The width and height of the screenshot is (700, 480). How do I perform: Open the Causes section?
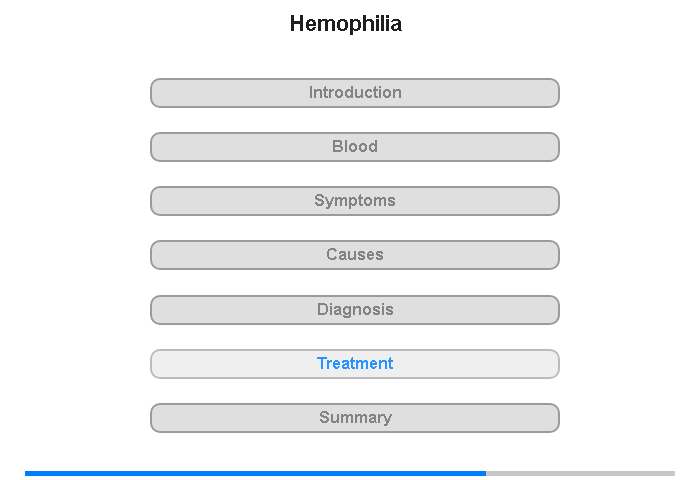tap(355, 255)
